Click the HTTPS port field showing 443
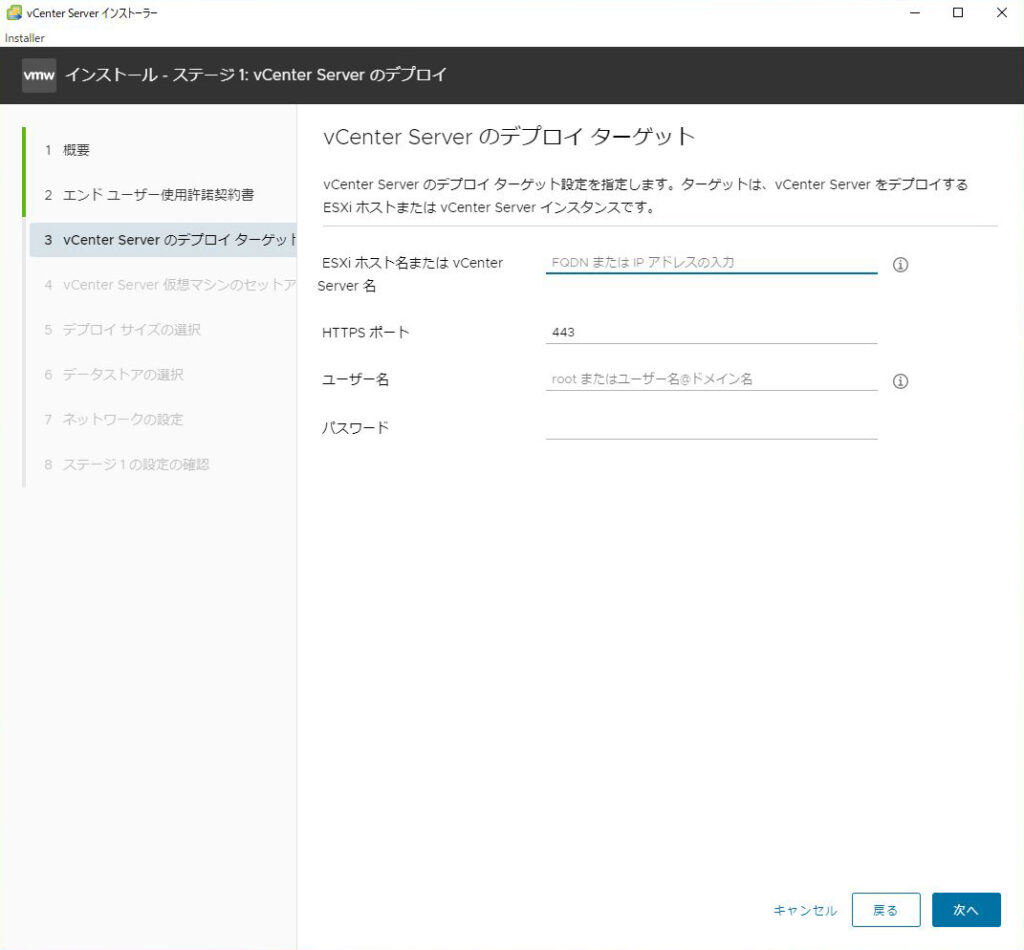The width and height of the screenshot is (1024, 950). [x=711, y=332]
